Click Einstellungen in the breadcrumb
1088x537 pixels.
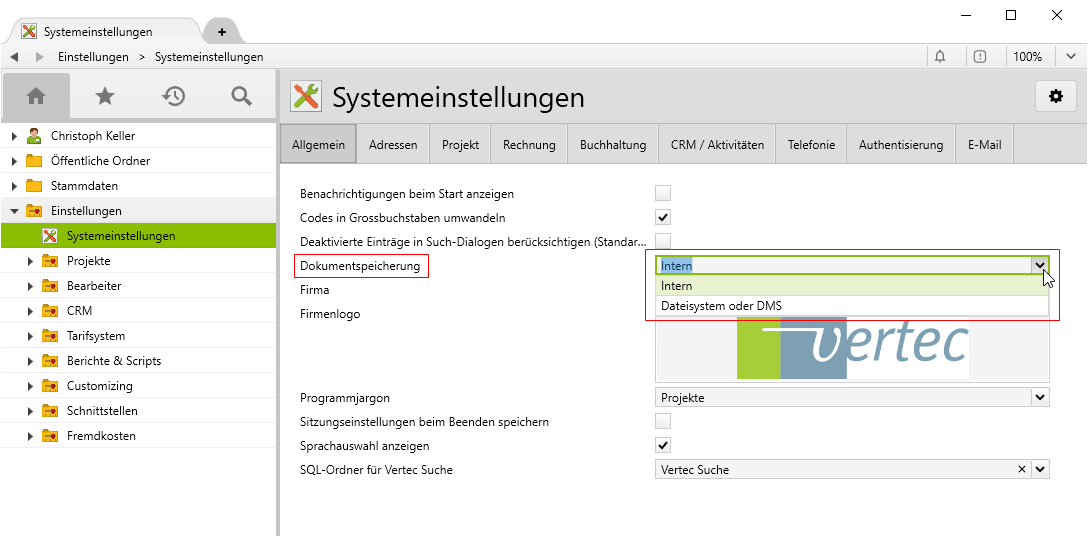93,57
